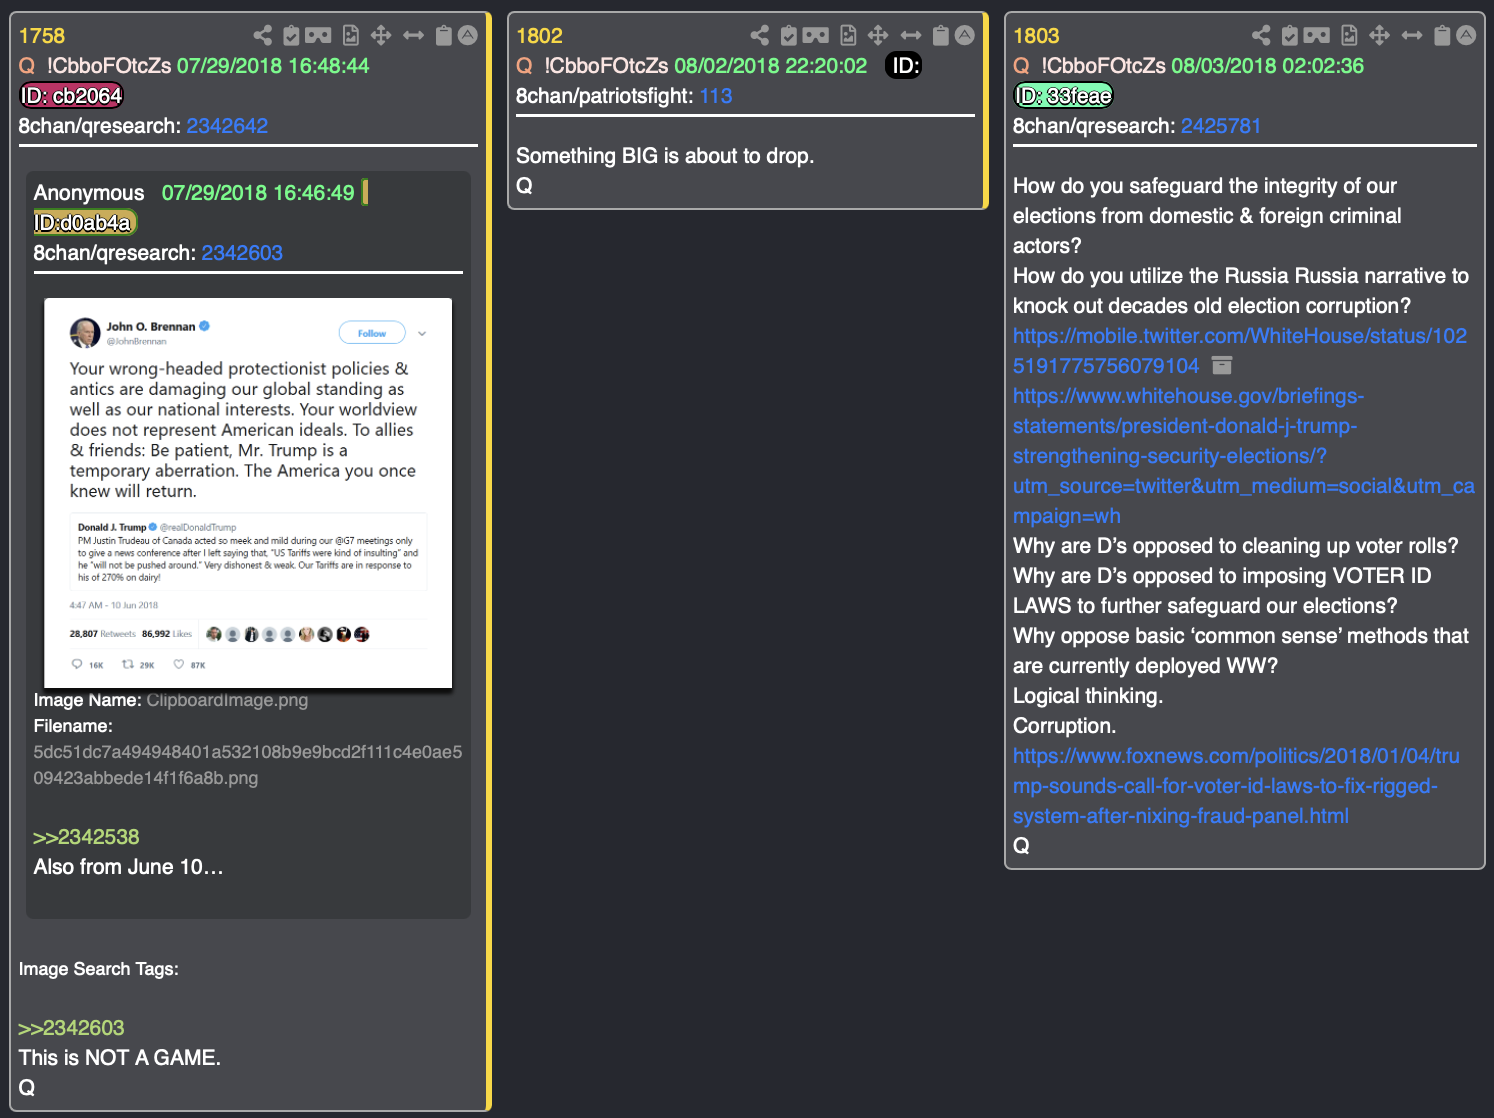
Task: Share post 1803 with the share icon
Action: 1261,36
